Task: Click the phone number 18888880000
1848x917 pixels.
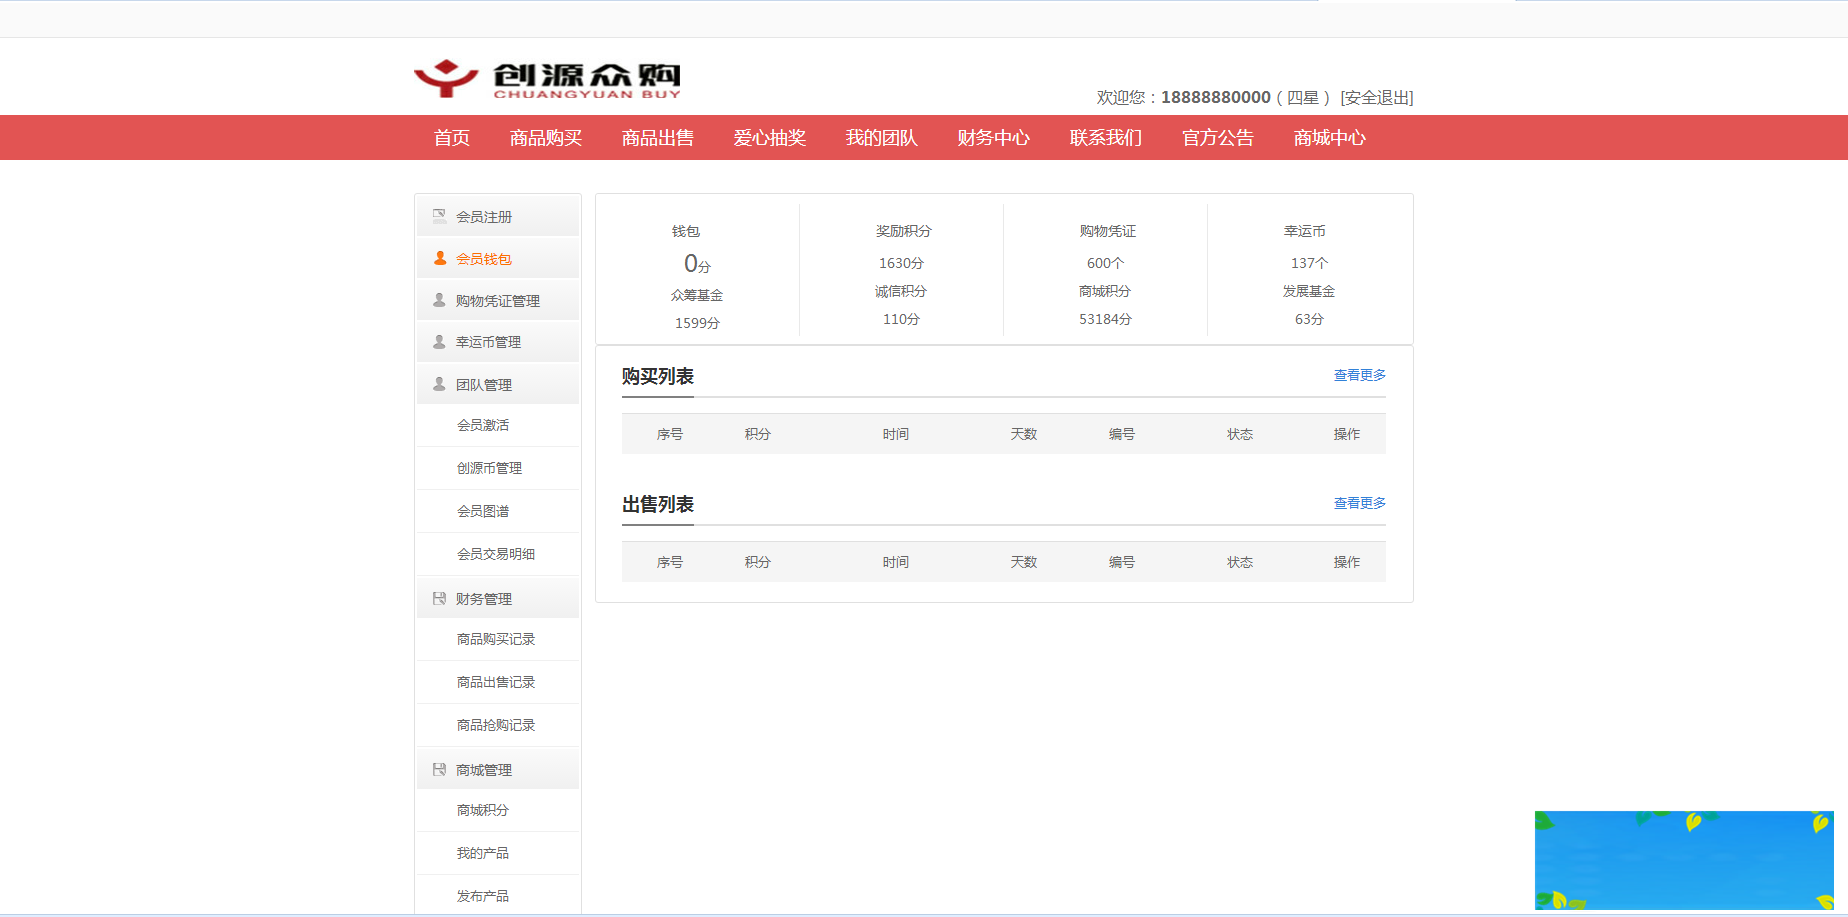Action: pos(1213,97)
